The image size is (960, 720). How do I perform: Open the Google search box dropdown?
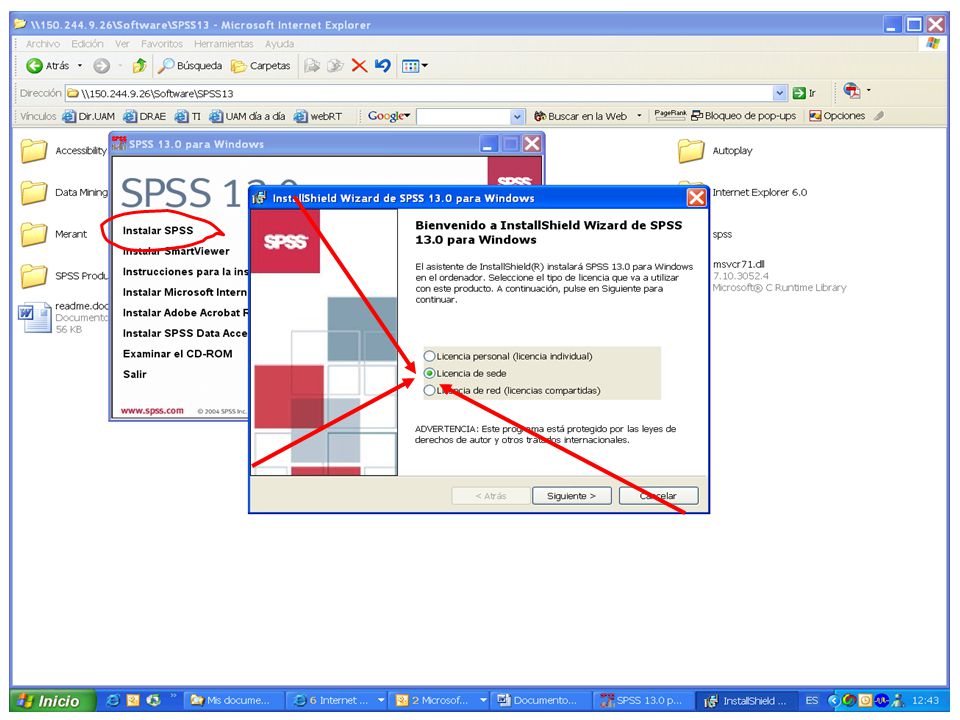coord(517,116)
